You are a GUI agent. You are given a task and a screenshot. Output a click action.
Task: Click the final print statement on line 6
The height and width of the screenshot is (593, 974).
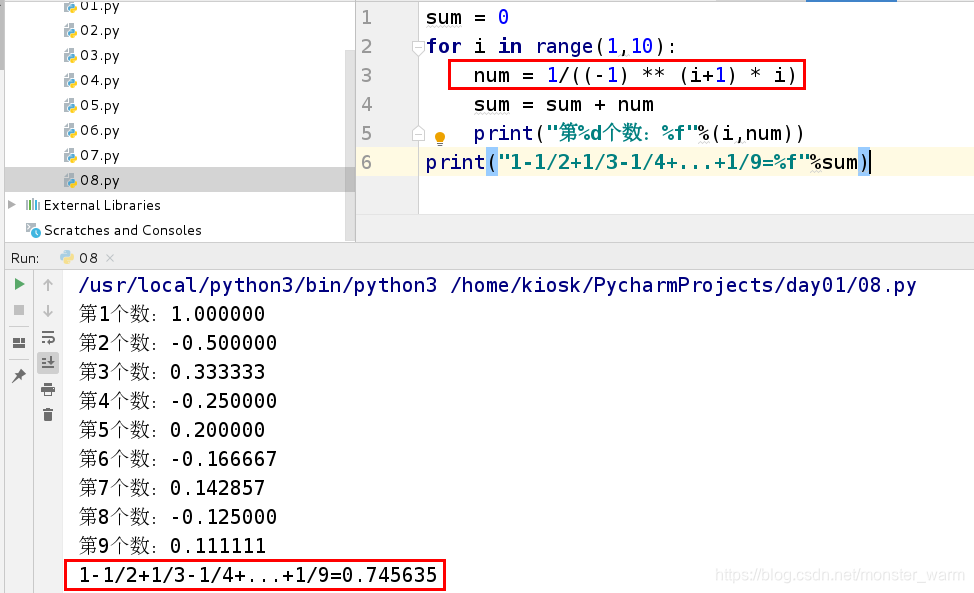pyautogui.click(x=648, y=162)
